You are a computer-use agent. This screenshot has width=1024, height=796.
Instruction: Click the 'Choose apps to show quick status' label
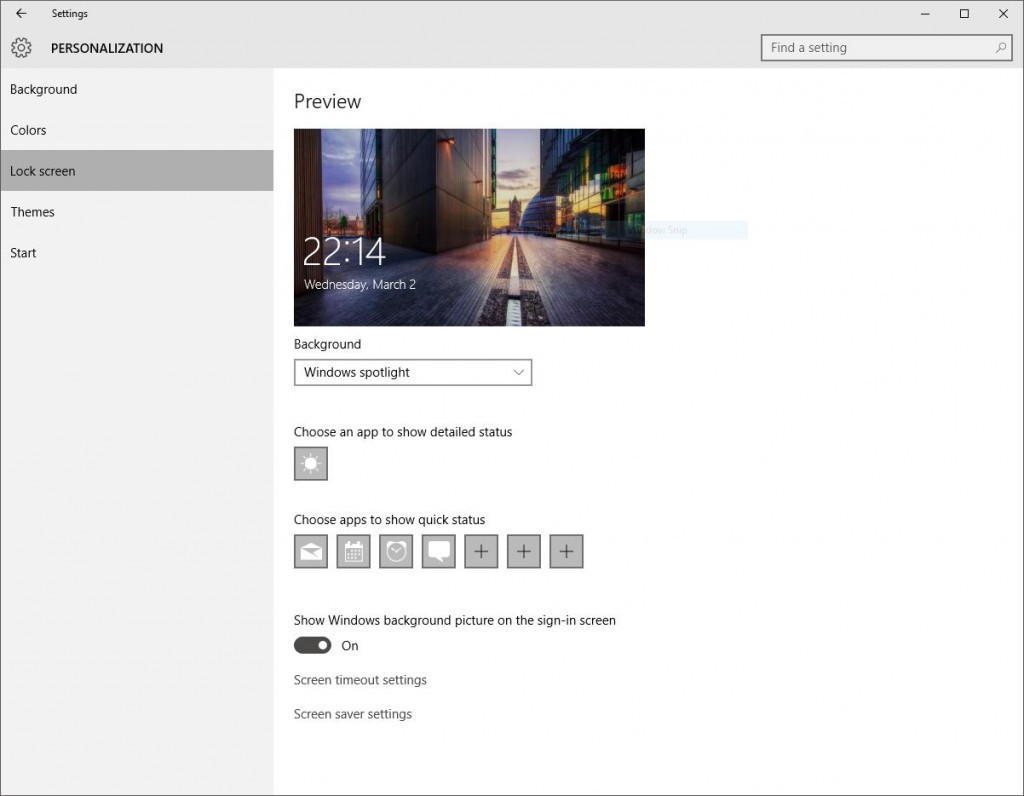(x=389, y=520)
